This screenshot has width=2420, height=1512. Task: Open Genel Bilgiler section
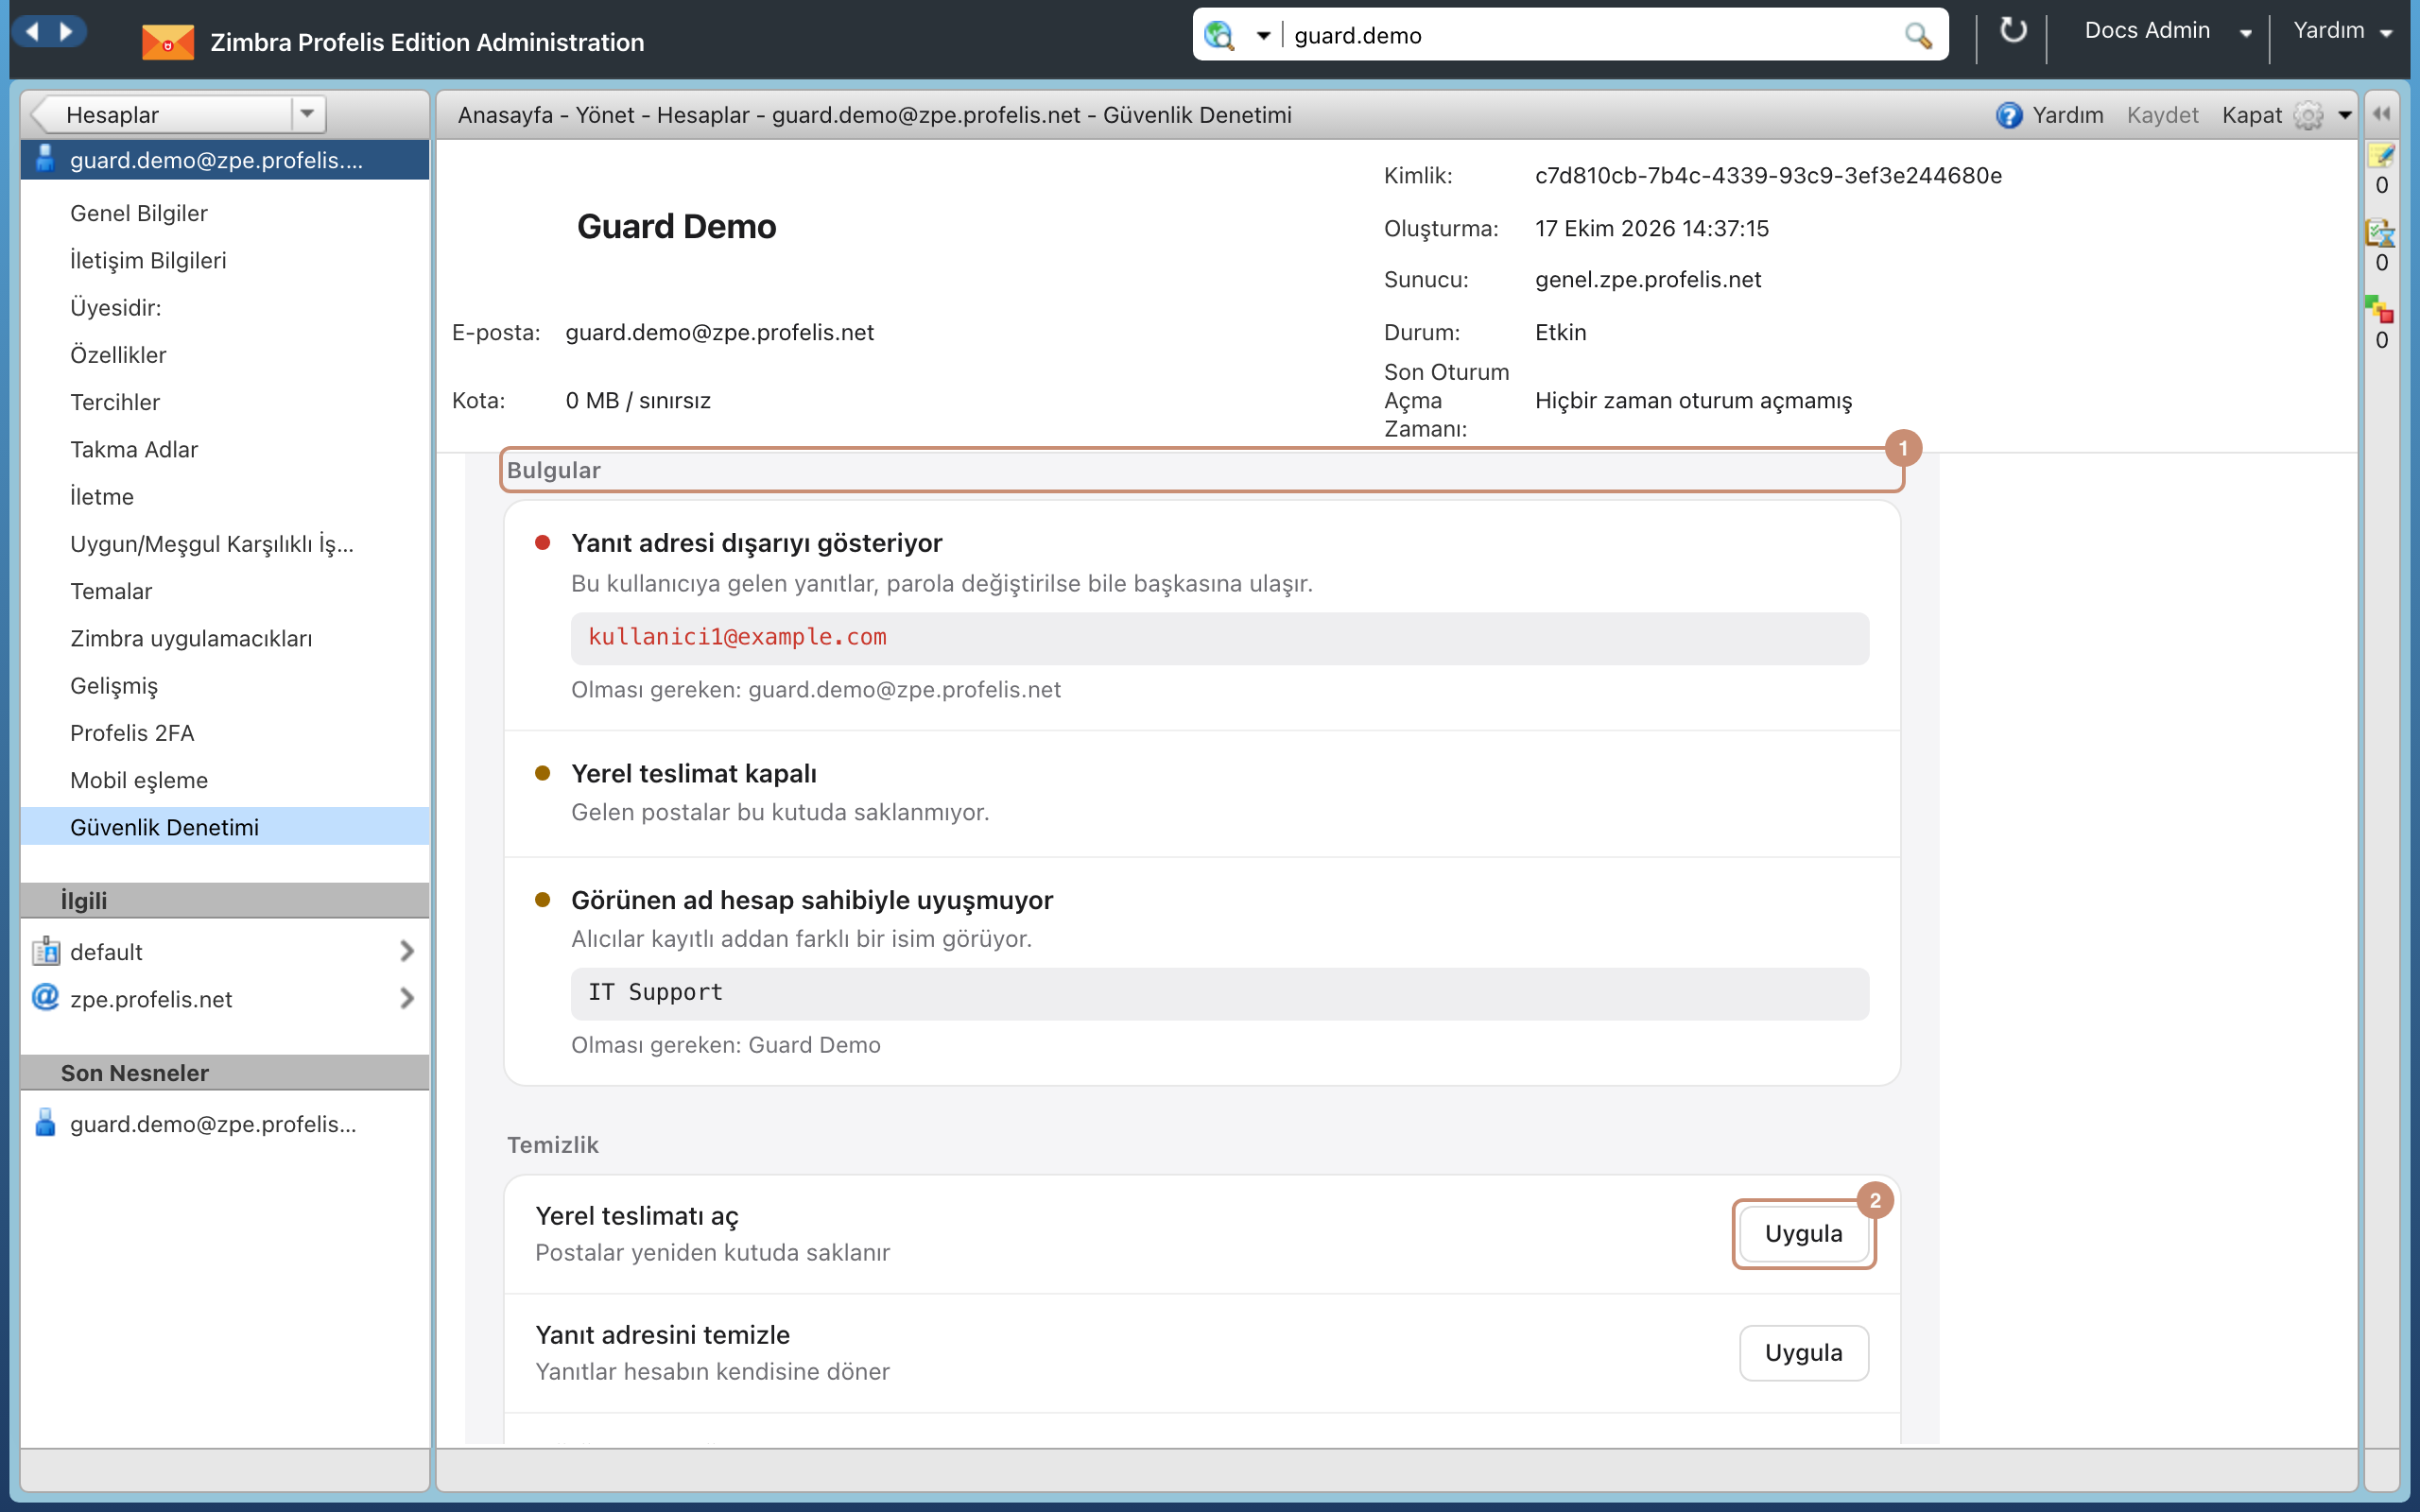(x=138, y=213)
